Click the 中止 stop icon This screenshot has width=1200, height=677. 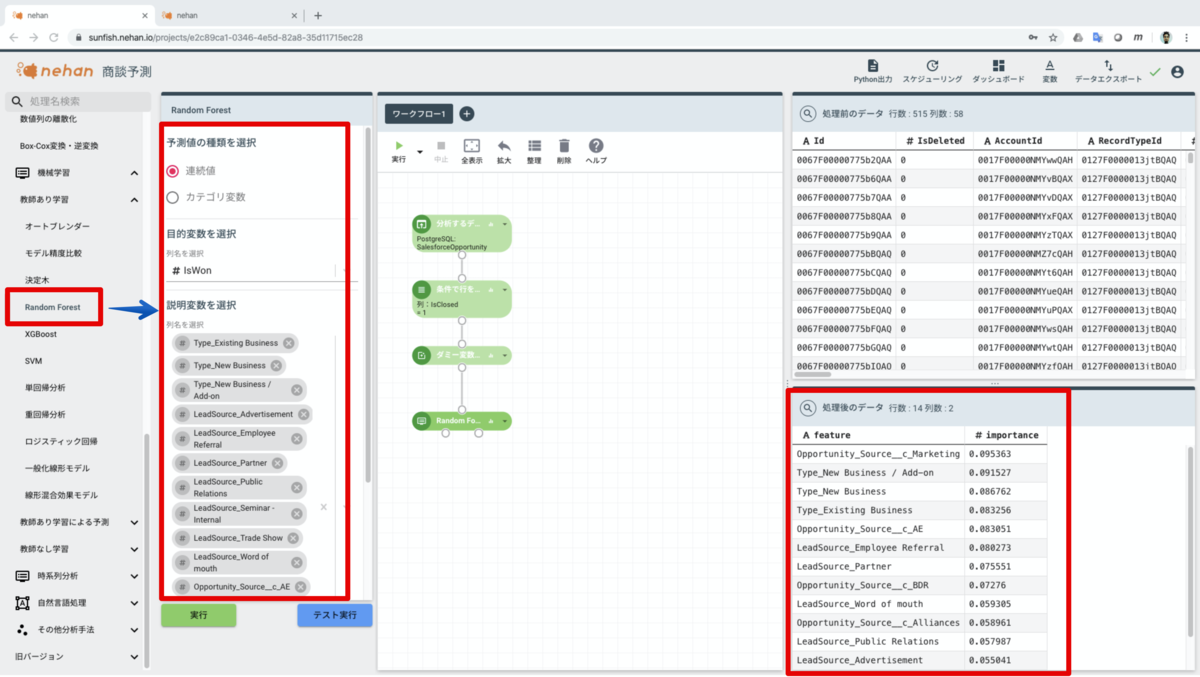point(441,146)
